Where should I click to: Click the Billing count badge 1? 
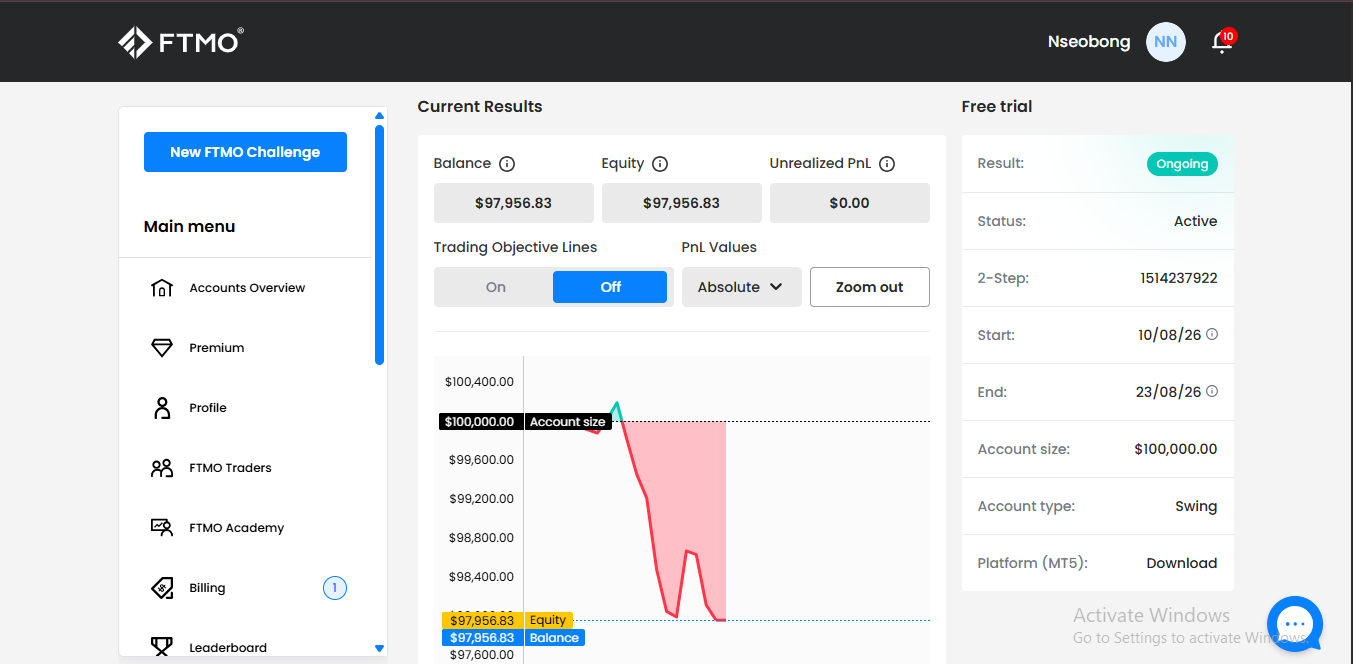pos(335,588)
